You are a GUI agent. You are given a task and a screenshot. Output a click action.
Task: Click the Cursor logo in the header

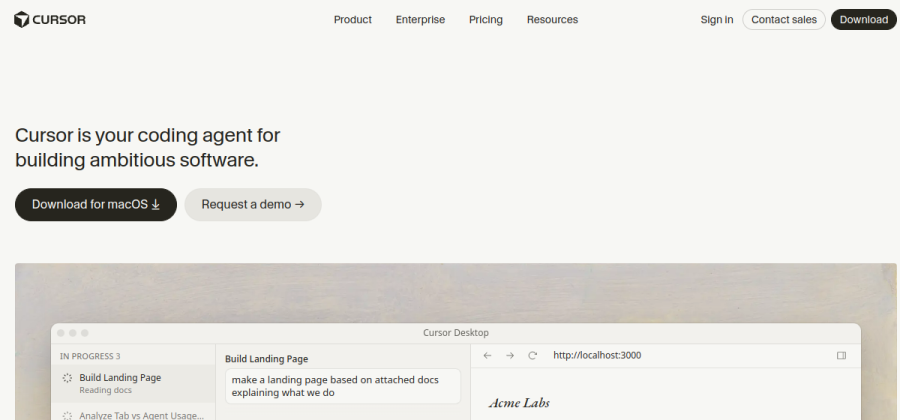(x=50, y=20)
